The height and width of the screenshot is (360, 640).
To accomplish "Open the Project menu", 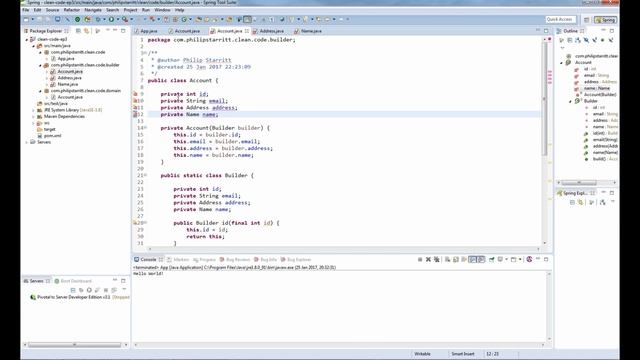I will [x=130, y=10].
